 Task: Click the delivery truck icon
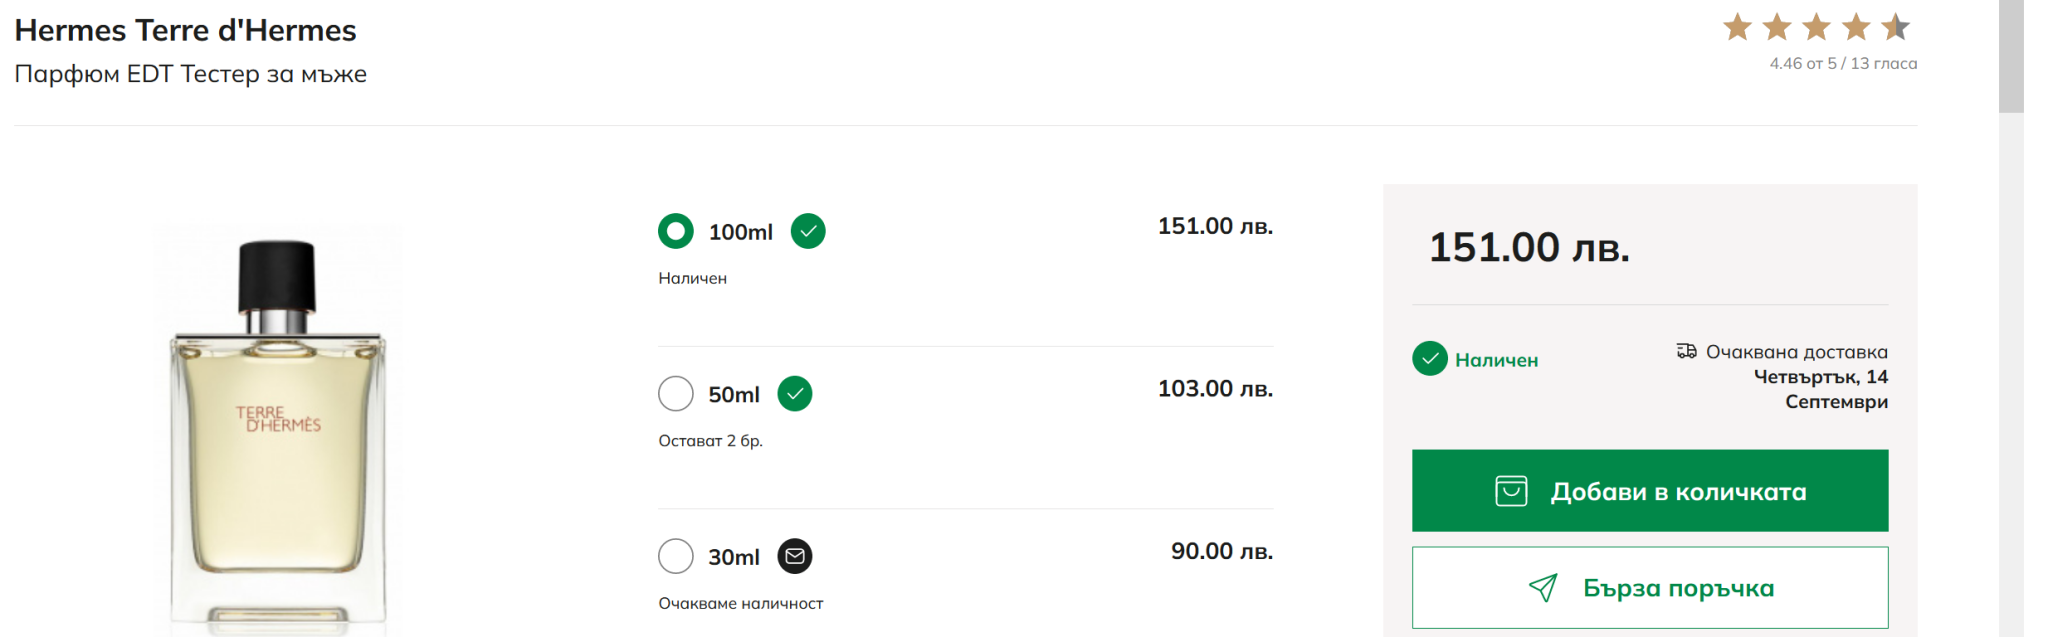(x=1686, y=351)
